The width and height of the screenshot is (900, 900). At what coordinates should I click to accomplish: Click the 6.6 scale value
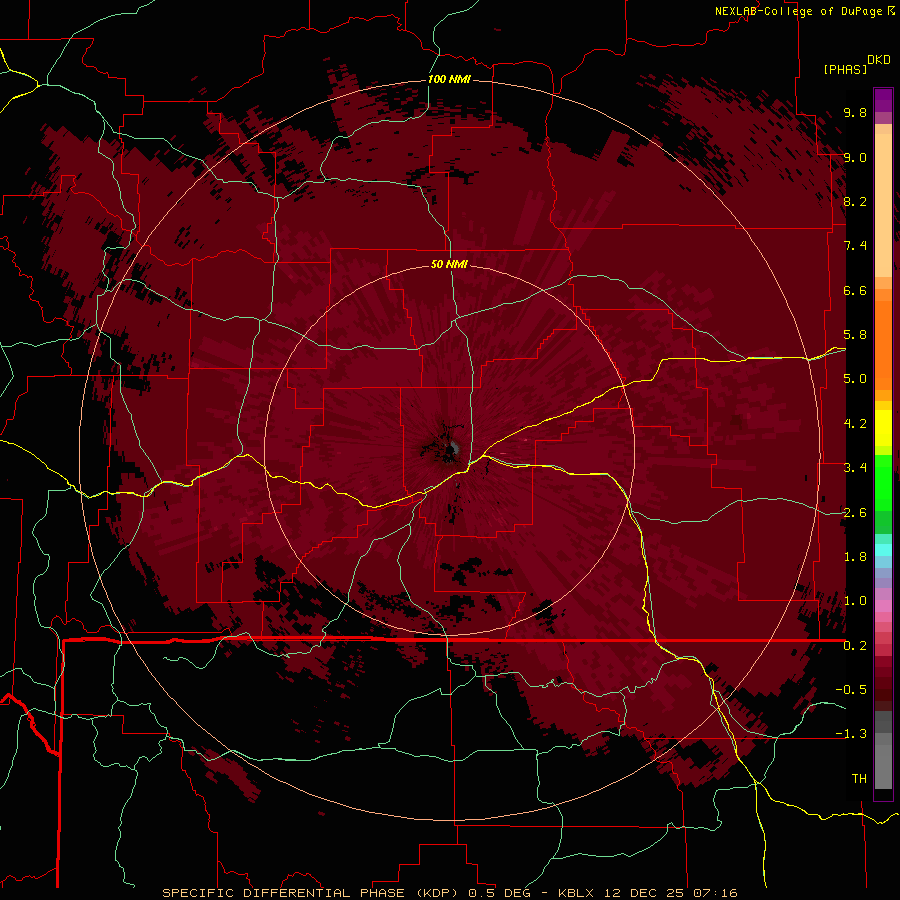[855, 290]
